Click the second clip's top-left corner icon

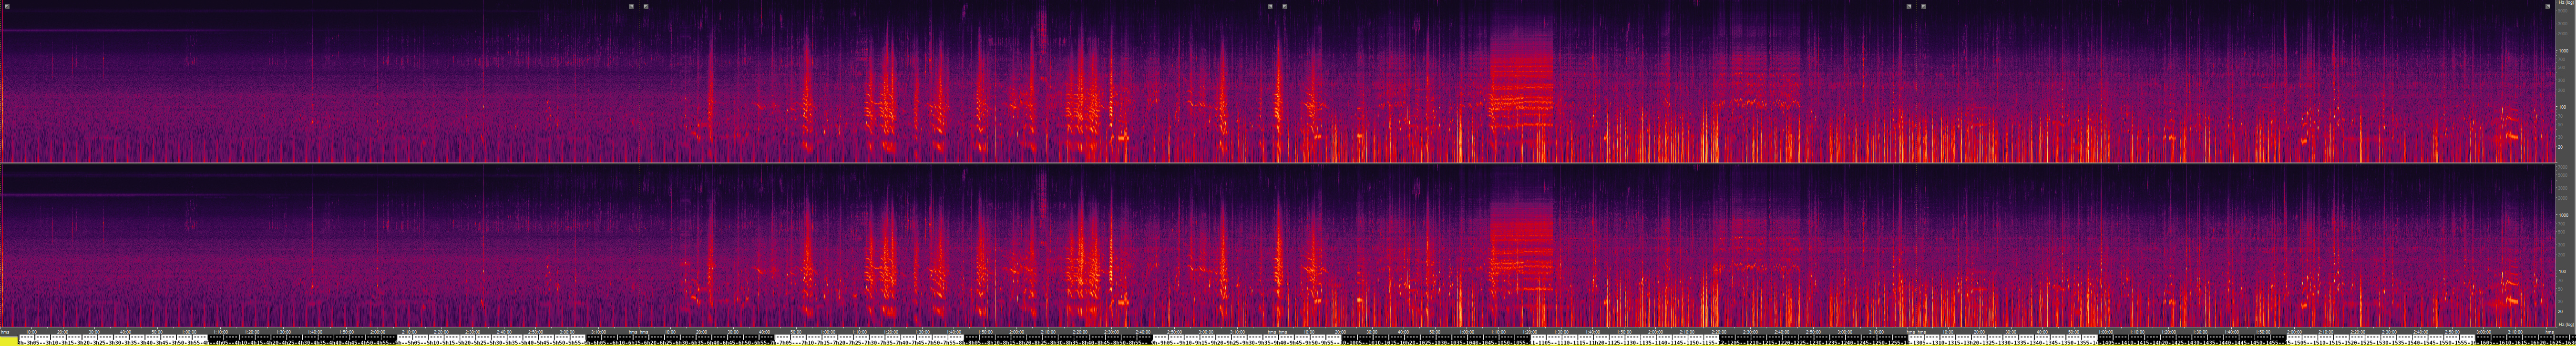point(646,6)
